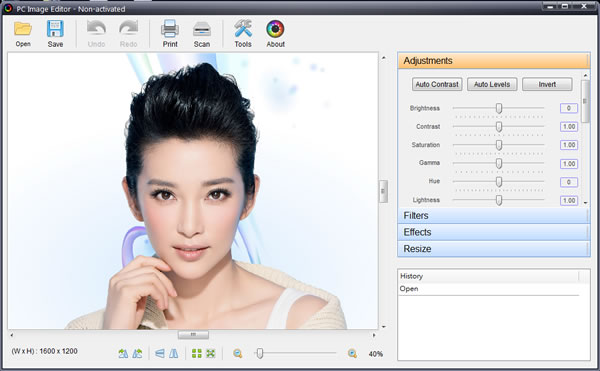Flip the image horizontally
Image resolution: width=600 pixels, height=371 pixels.
(174, 353)
